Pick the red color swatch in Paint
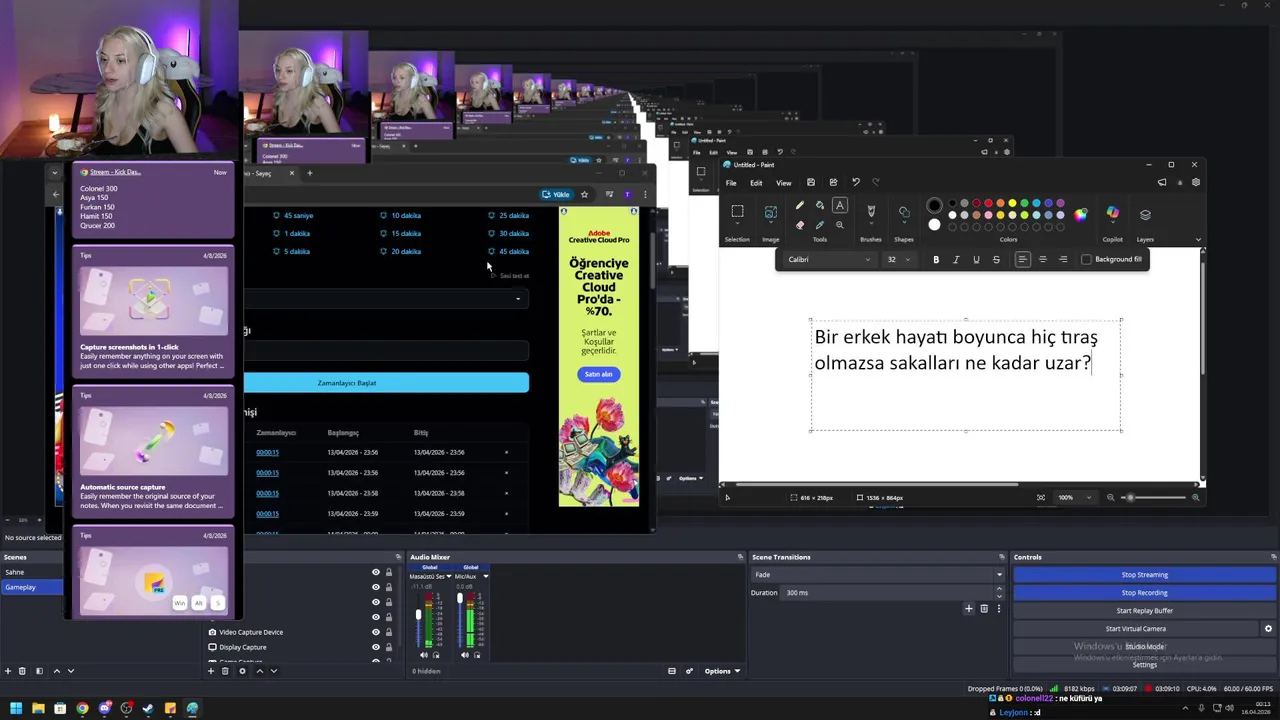The width and height of the screenshot is (1280, 720). click(x=988, y=203)
